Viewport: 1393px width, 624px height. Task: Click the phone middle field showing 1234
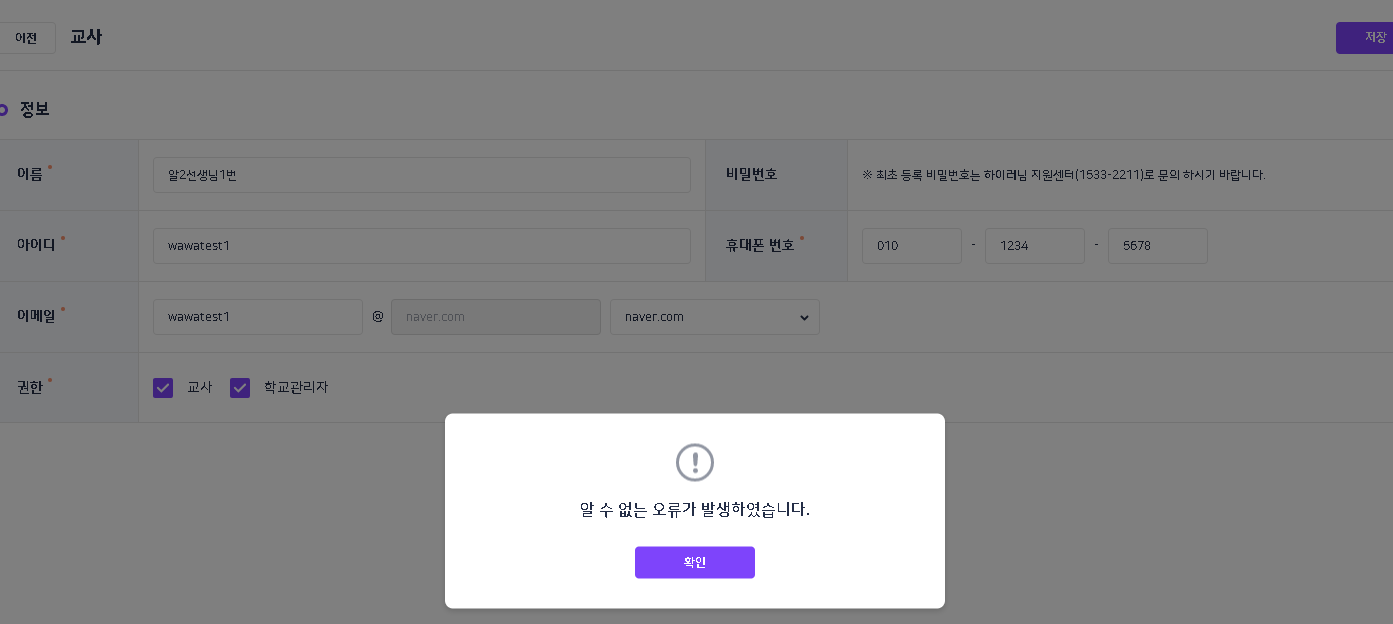pyautogui.click(x=1034, y=246)
